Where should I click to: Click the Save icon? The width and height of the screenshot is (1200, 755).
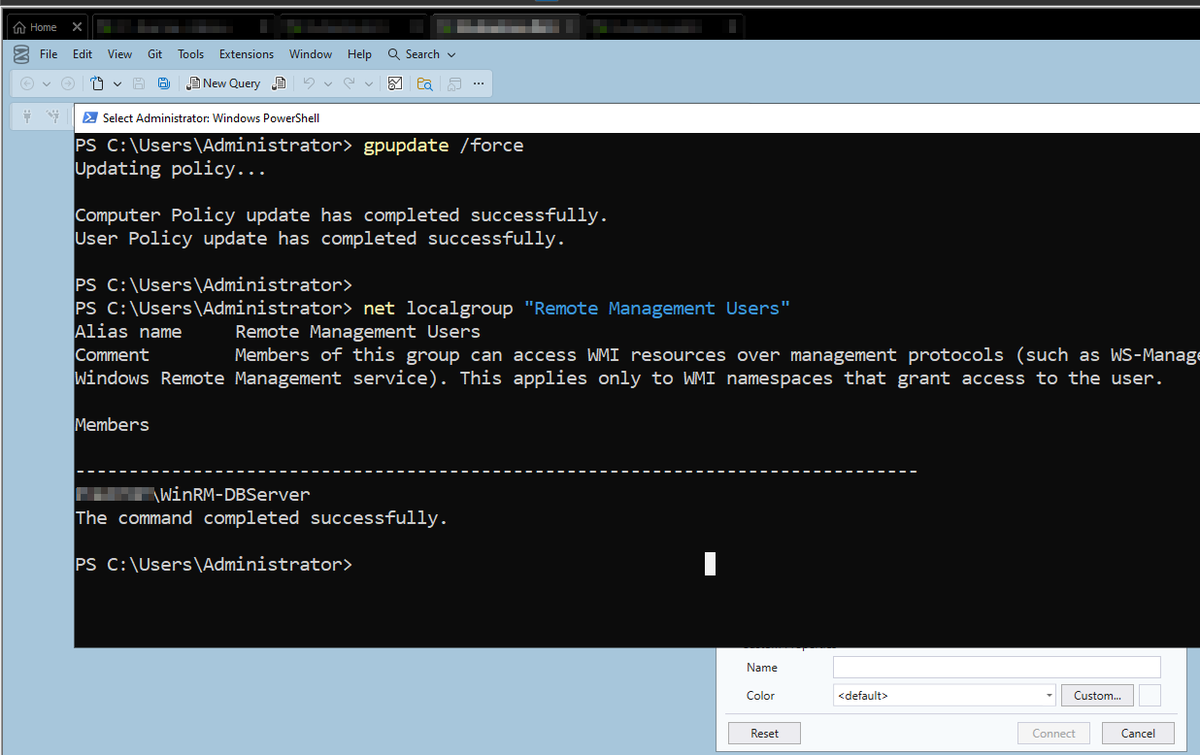(139, 83)
